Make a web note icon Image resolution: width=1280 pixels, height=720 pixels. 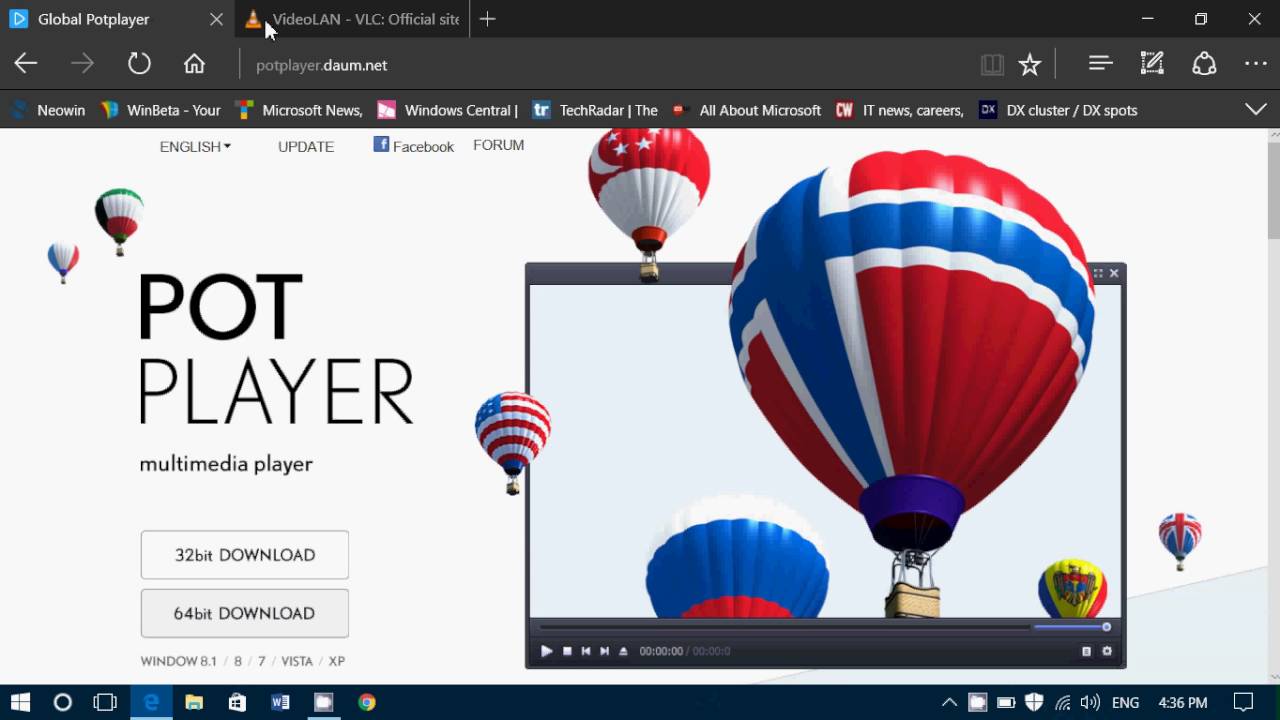pos(1152,64)
